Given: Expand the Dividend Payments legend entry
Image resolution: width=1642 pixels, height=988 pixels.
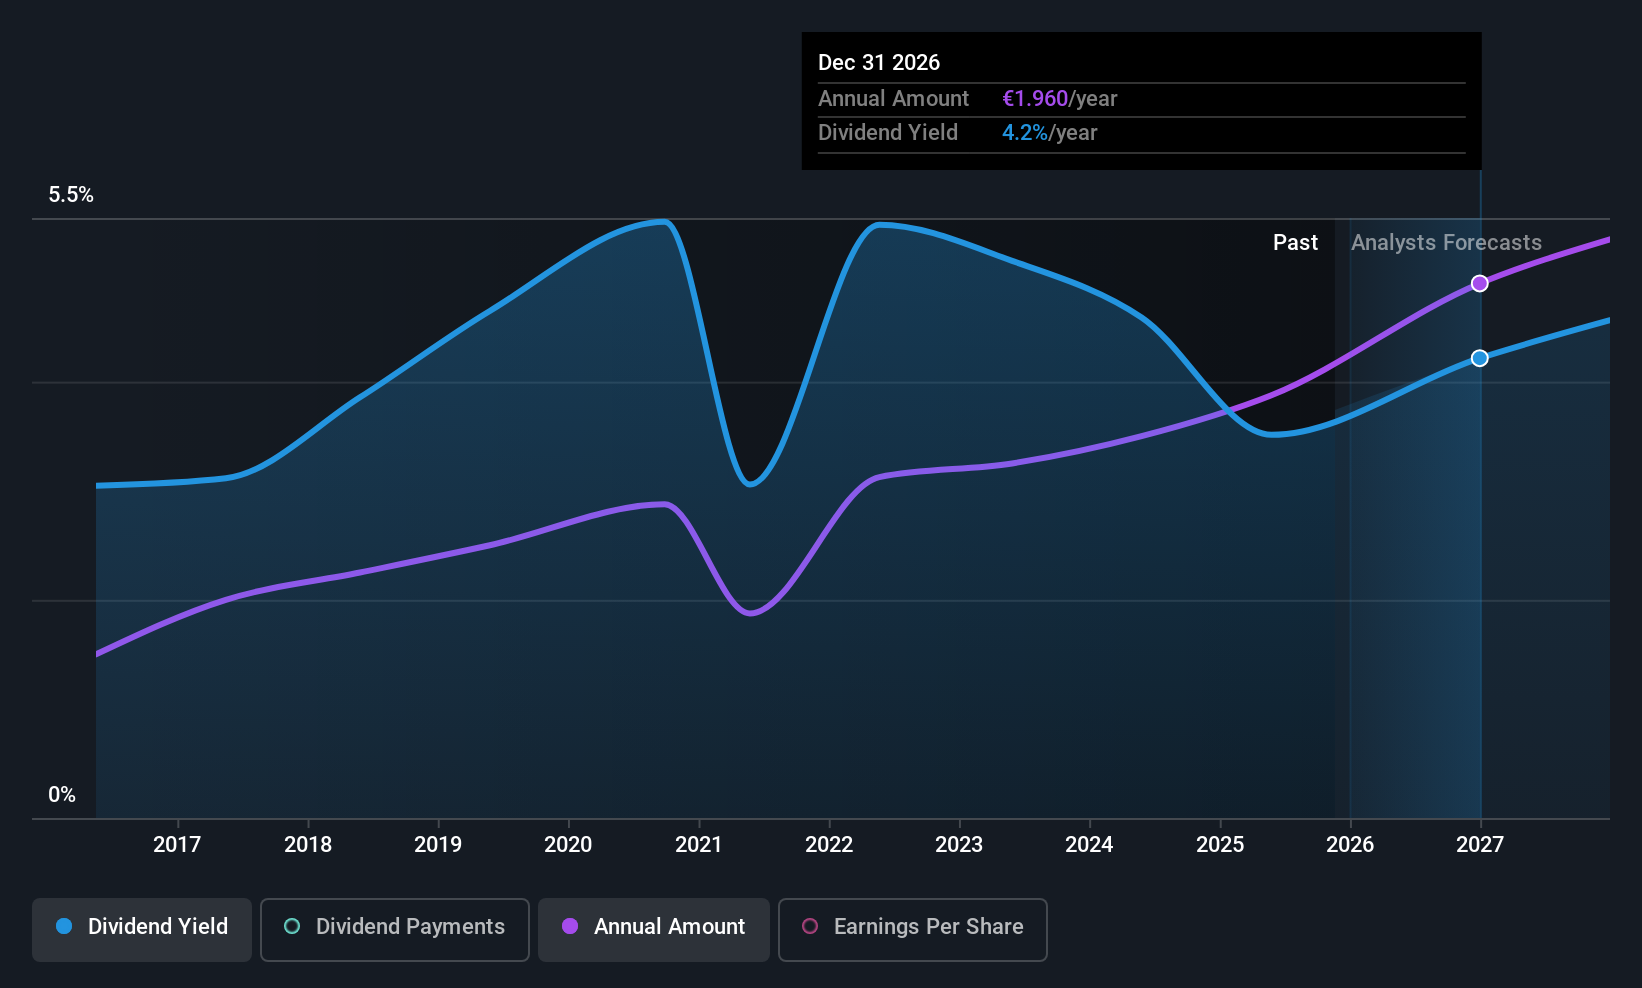Looking at the screenshot, I should (x=394, y=927).
